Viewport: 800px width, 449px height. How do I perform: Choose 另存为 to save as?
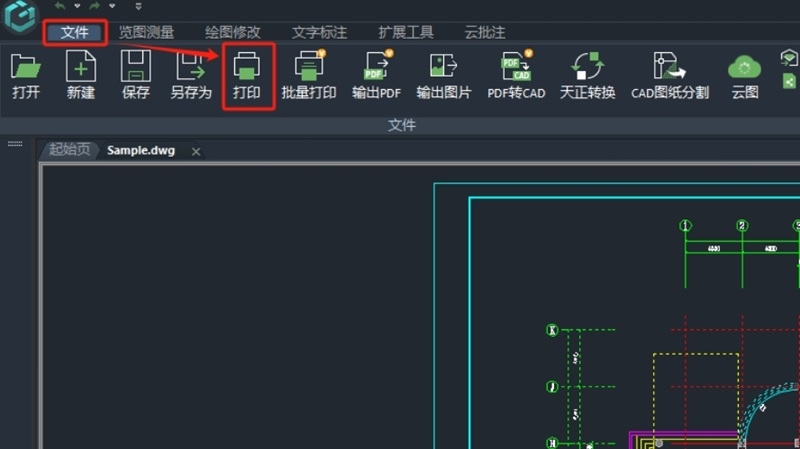click(x=191, y=76)
